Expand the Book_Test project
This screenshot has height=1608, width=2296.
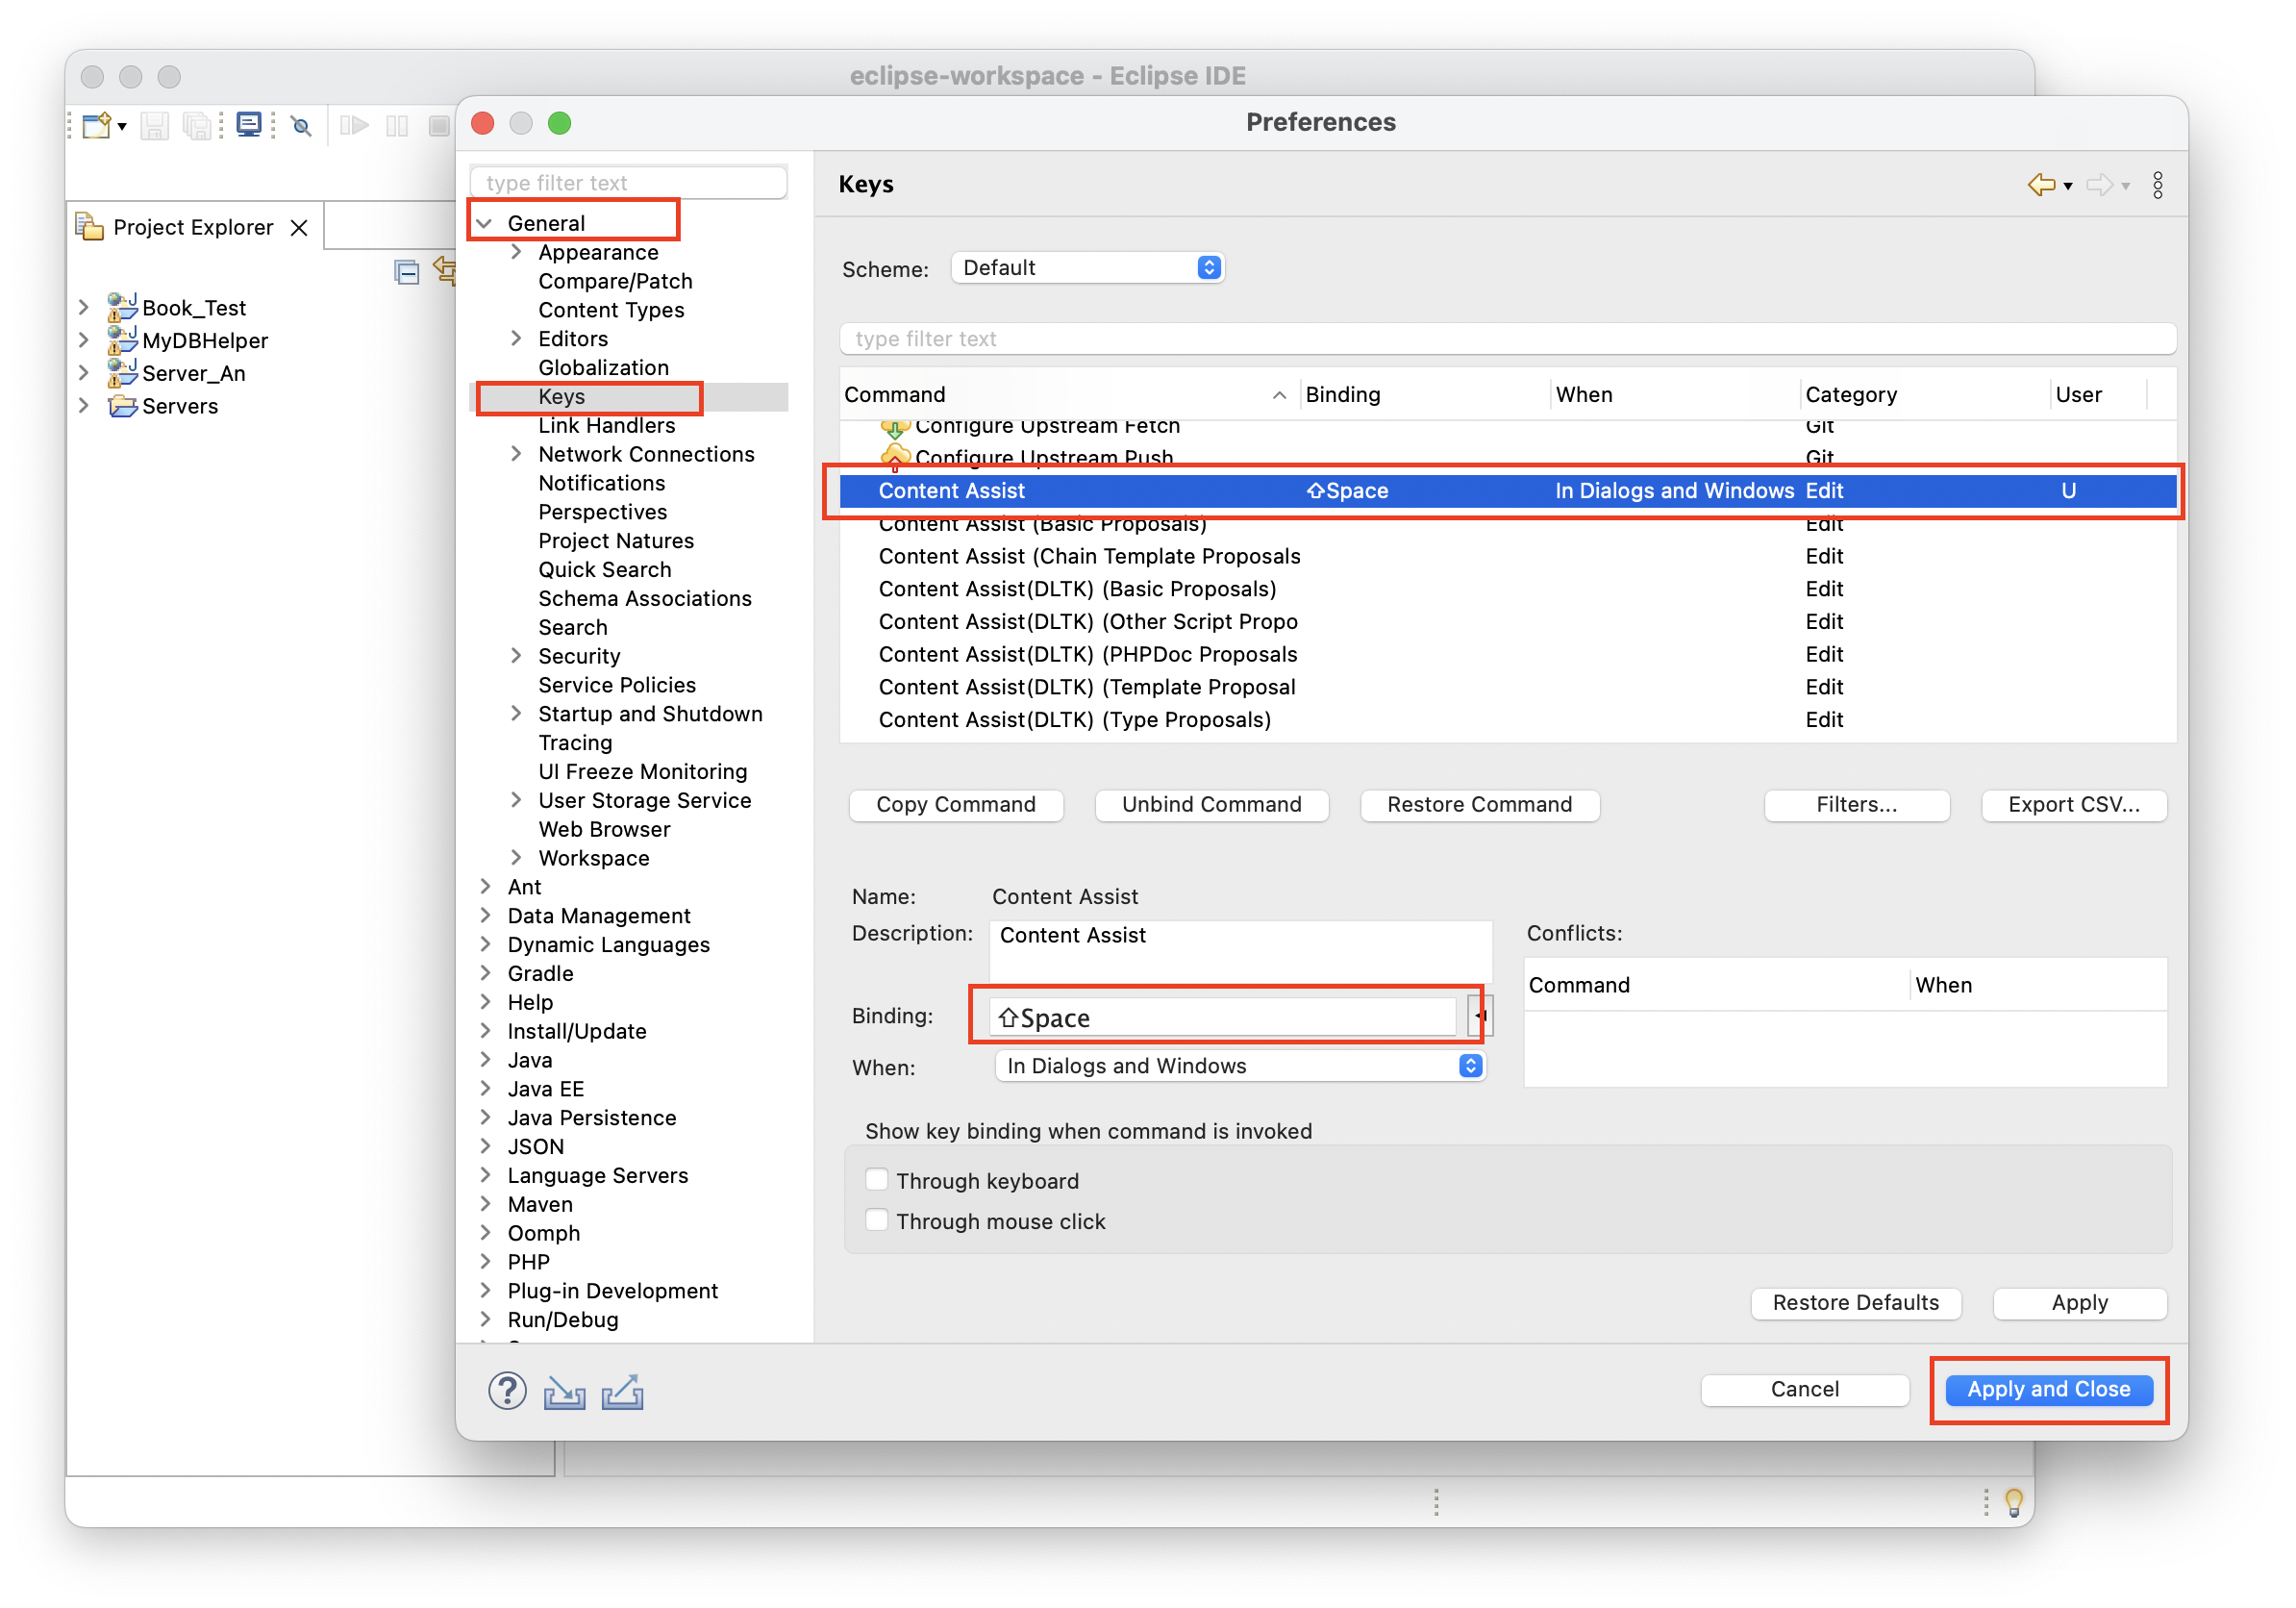click(x=85, y=308)
